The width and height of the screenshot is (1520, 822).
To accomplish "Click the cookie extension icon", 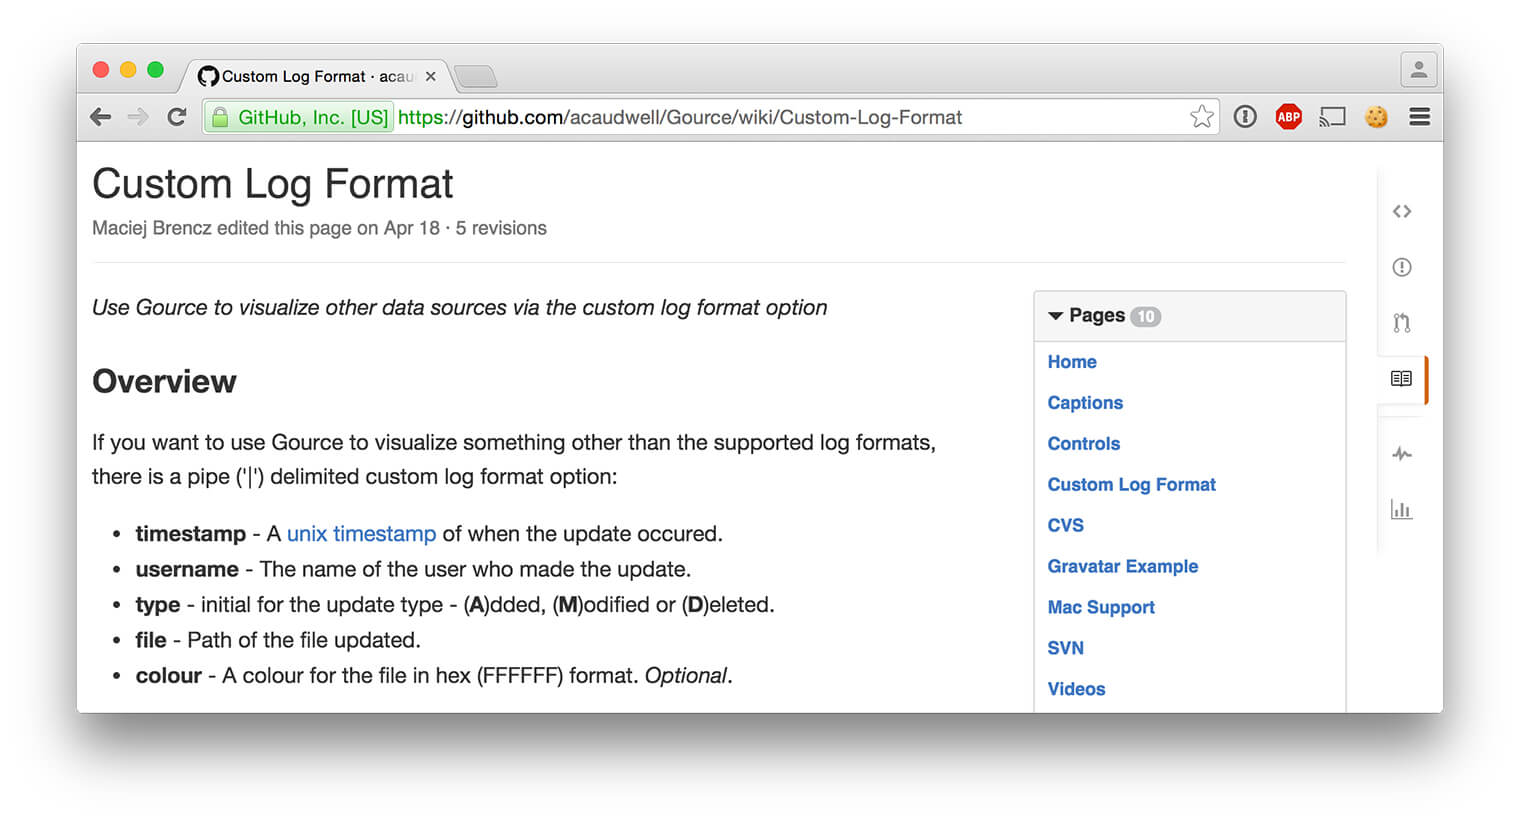I will coord(1376,117).
